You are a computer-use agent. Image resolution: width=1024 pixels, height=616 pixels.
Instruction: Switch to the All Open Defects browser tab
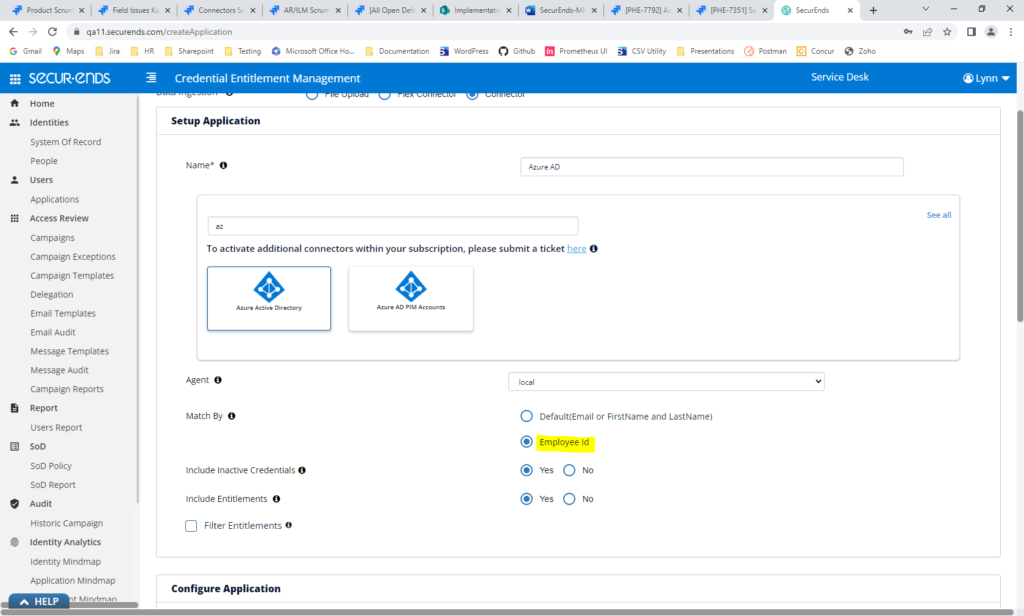point(392,10)
